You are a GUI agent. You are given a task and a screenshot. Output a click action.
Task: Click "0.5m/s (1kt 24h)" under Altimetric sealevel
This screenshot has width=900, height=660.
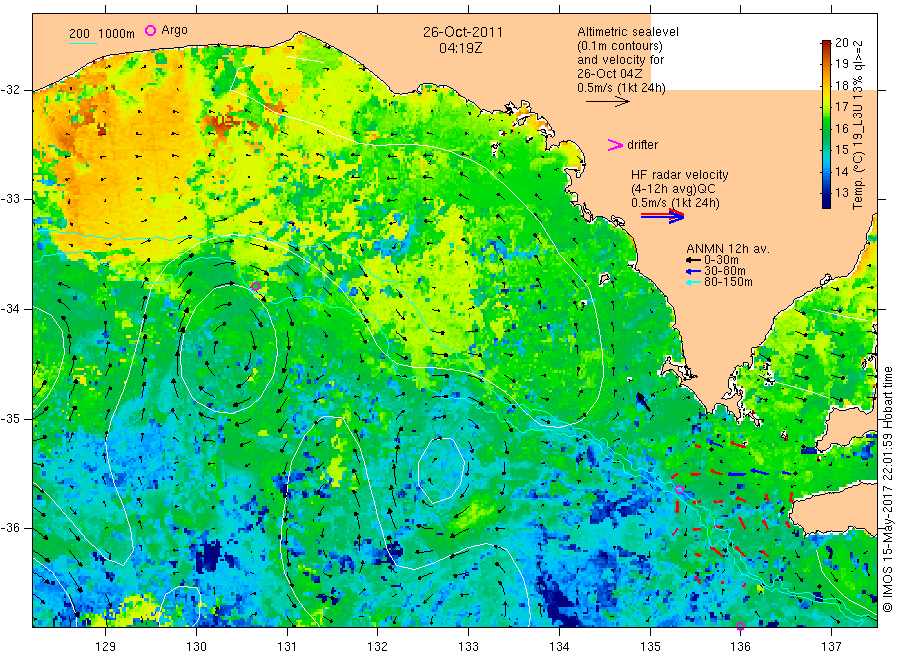click(x=622, y=88)
